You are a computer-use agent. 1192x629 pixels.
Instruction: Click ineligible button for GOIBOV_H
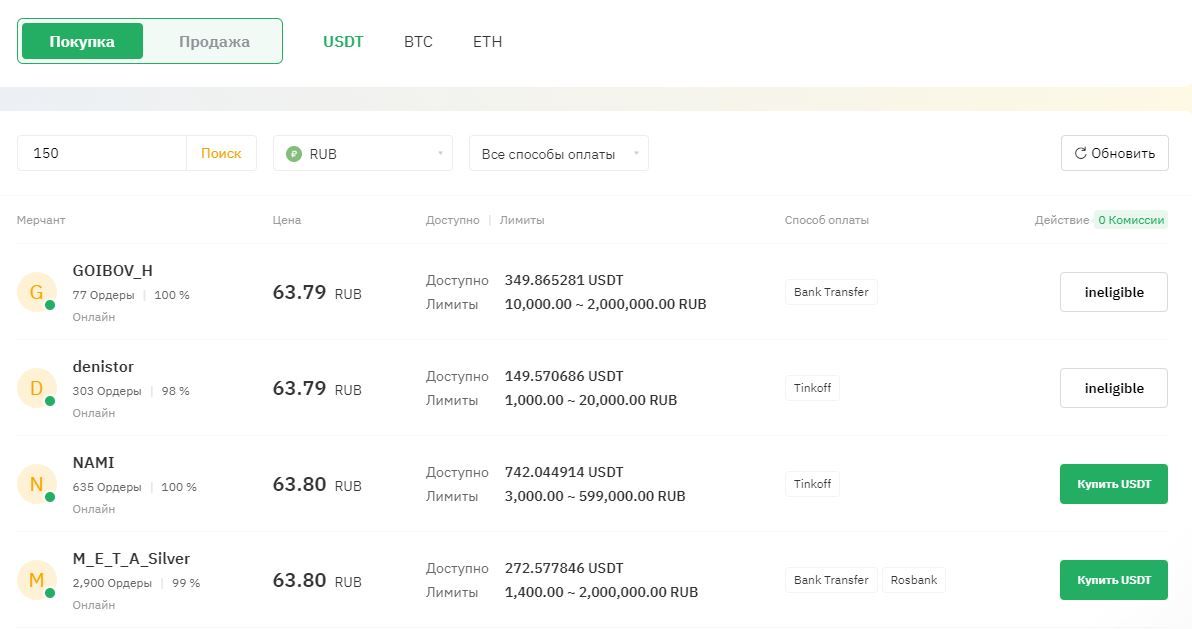(1114, 292)
